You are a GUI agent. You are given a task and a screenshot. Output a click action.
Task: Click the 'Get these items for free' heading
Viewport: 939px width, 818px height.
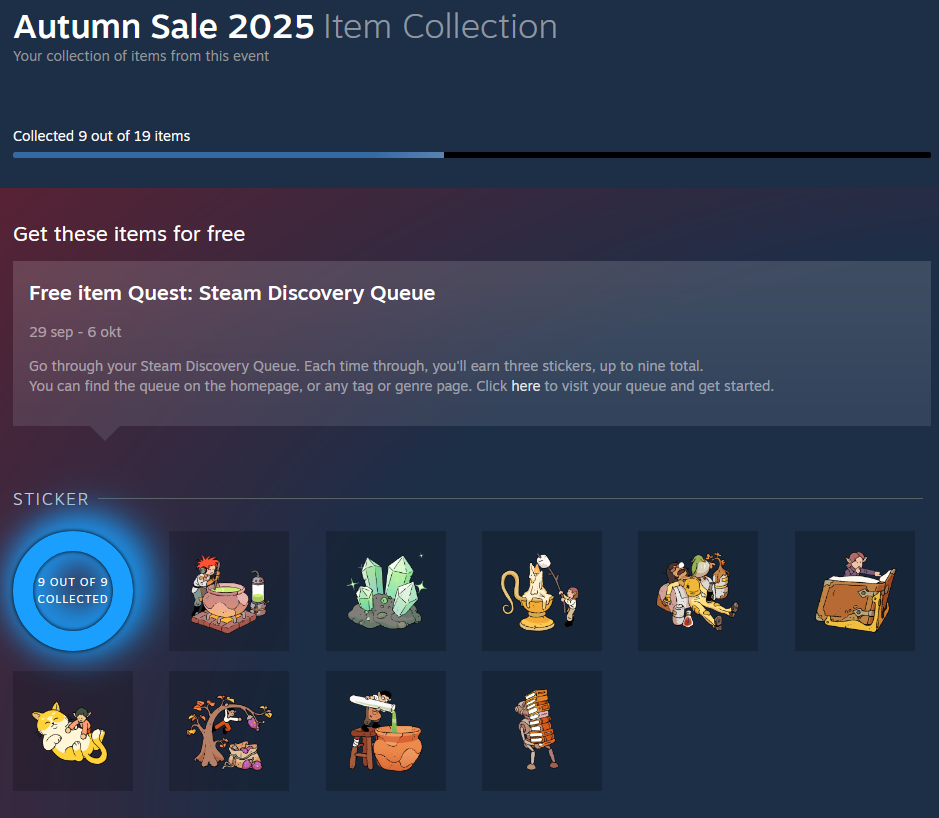pos(129,234)
